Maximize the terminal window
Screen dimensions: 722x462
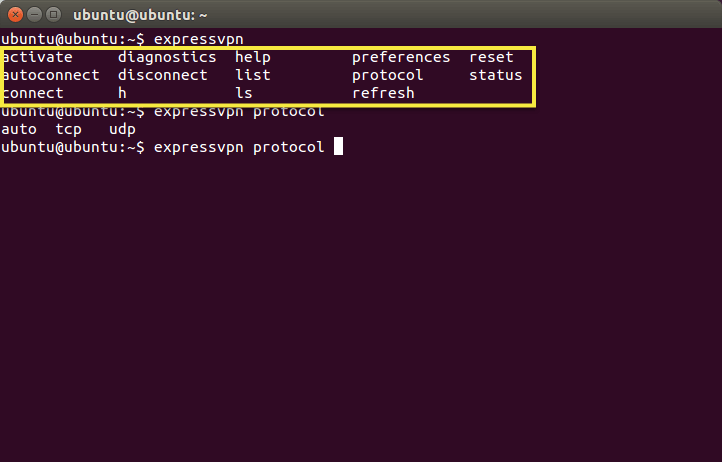point(53,15)
